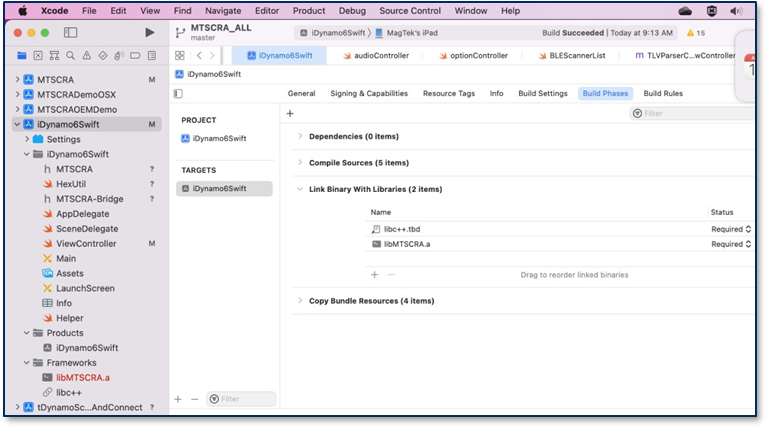
Task: Expand the MTSCRA project in navigator
Action: [x=18, y=79]
